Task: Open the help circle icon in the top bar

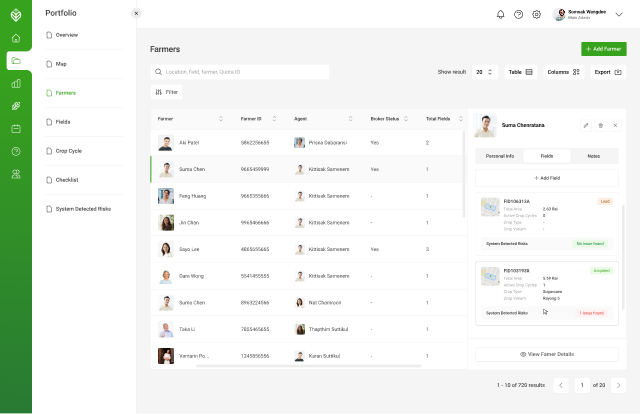Action: click(518, 15)
